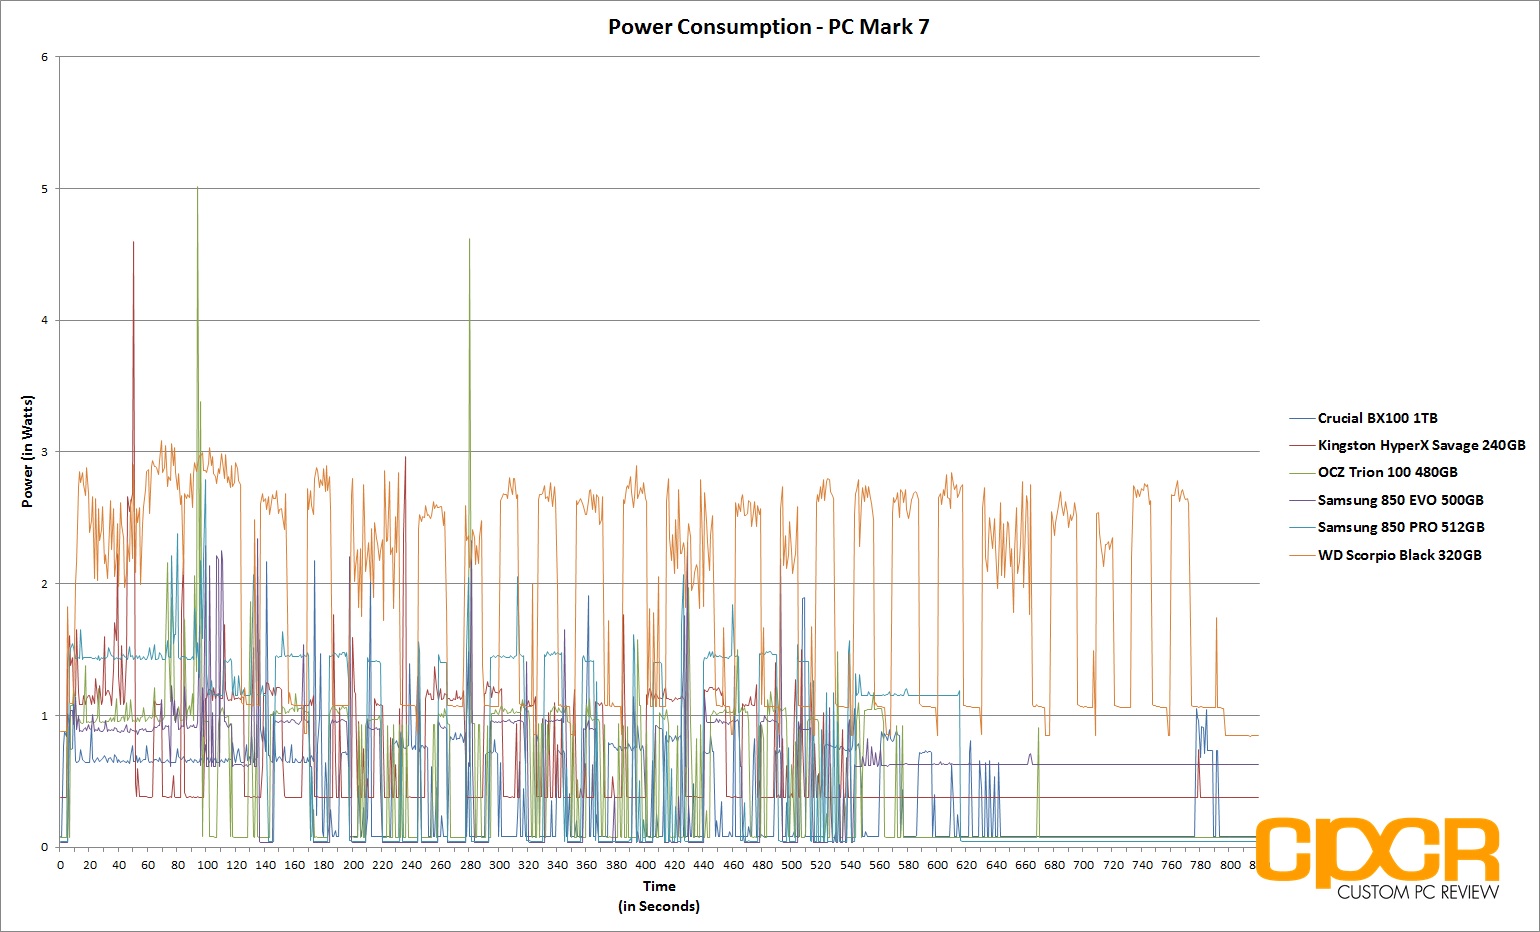The image size is (1540, 932).
Task: Click the x-axis label 600
Action: tap(938, 865)
